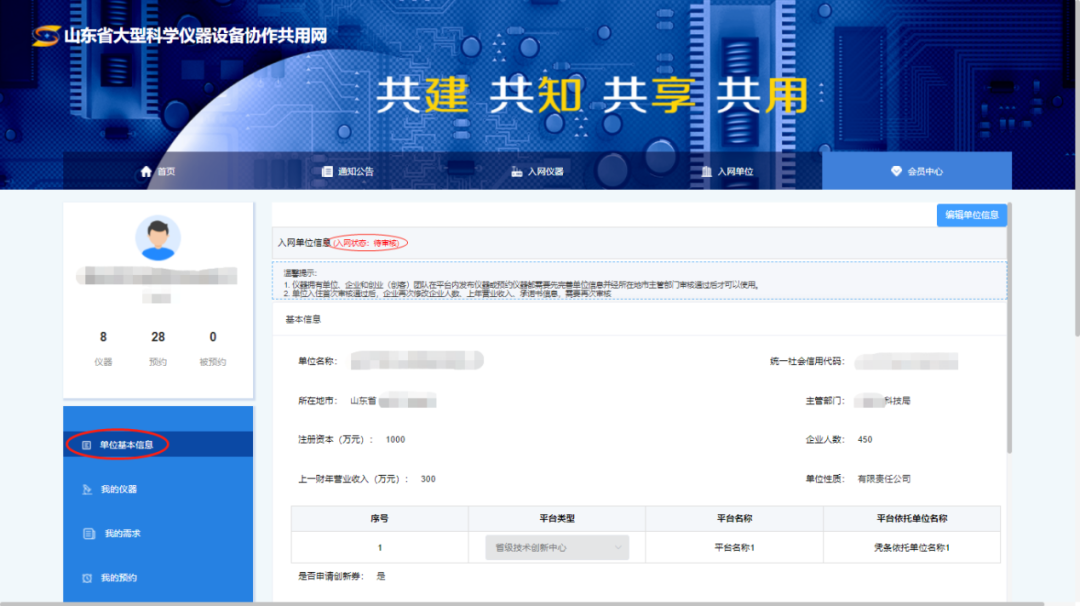
Task: Open the 通知公告 tab
Action: 355,171
